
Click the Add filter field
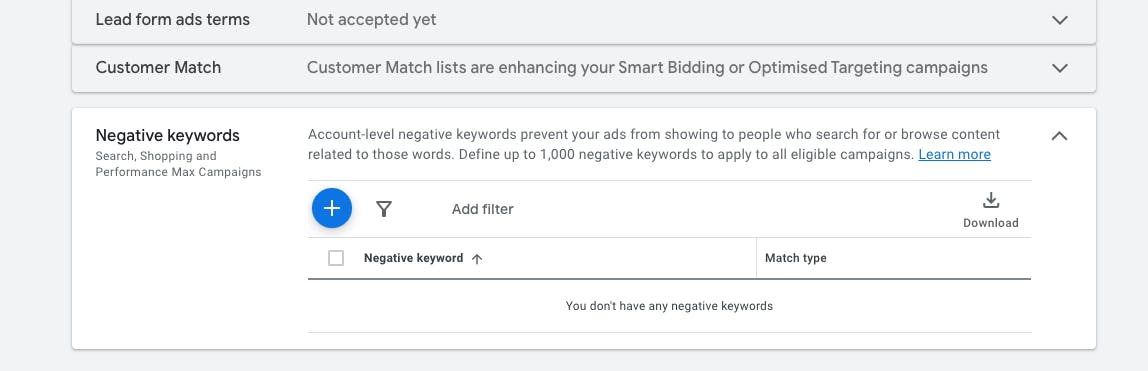pos(482,209)
